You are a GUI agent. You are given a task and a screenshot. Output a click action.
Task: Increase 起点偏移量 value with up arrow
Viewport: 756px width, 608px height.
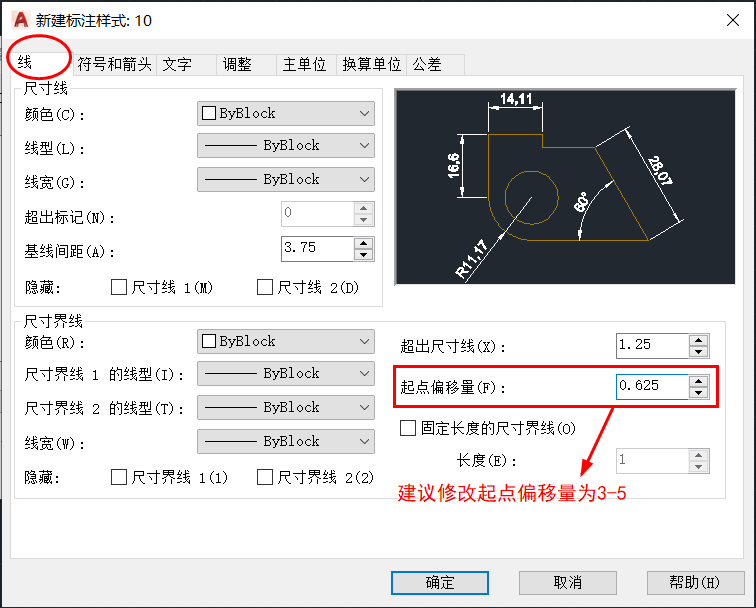[699, 381]
